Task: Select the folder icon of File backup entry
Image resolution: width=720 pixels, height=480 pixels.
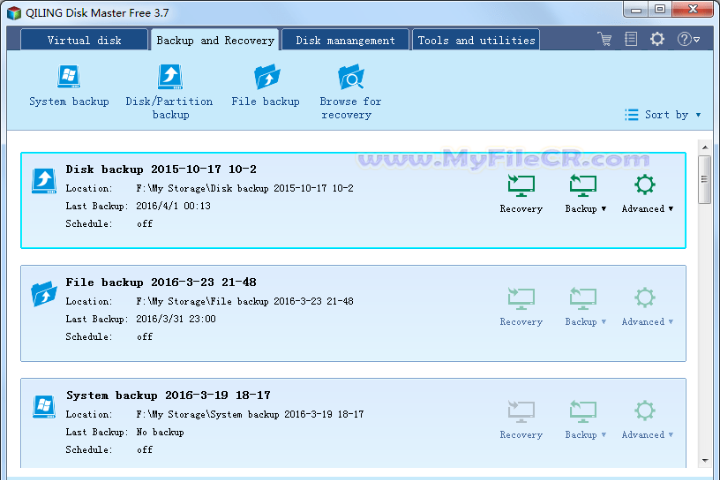Action: [44, 294]
